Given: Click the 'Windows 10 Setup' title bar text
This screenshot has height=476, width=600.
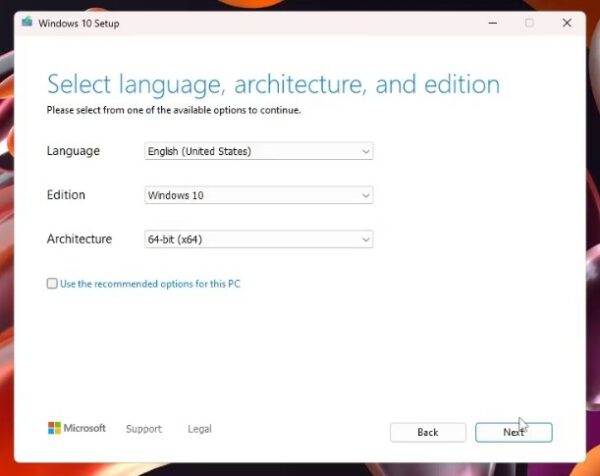Looking at the screenshot, I should tap(78, 24).
